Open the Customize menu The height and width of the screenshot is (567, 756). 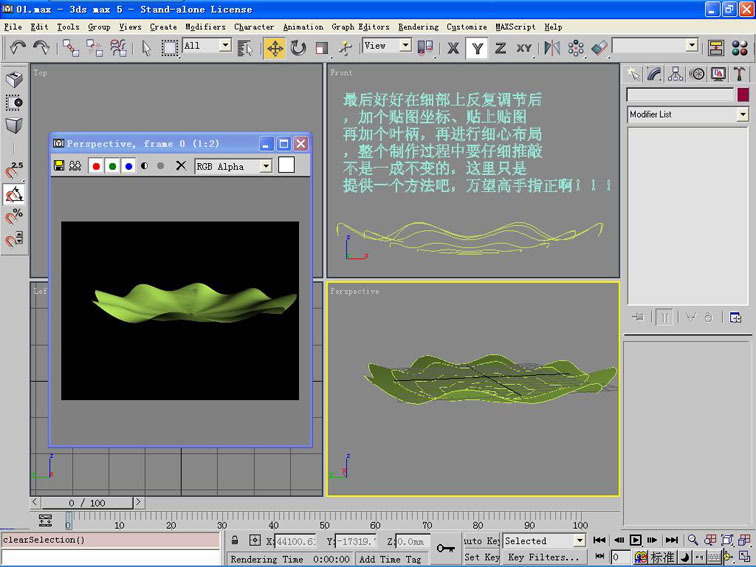466,27
